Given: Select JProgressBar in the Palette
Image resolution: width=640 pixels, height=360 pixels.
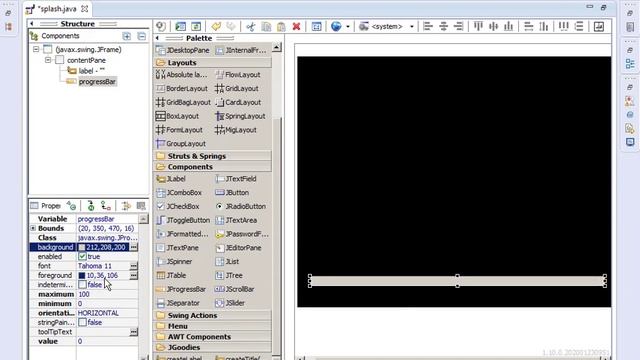Looking at the screenshot, I should coord(181,289).
